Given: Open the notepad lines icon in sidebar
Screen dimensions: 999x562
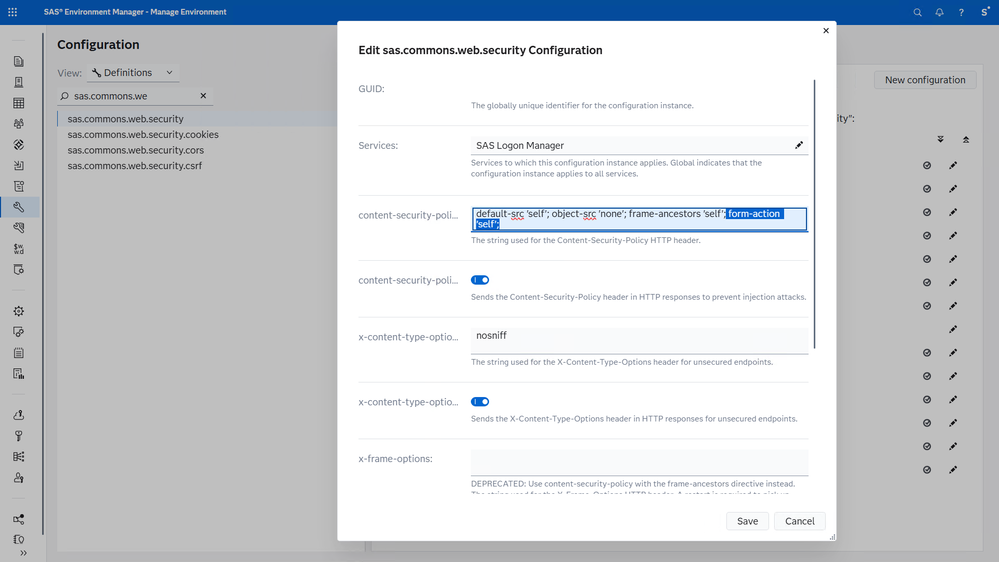Looking at the screenshot, I should [x=18, y=353].
